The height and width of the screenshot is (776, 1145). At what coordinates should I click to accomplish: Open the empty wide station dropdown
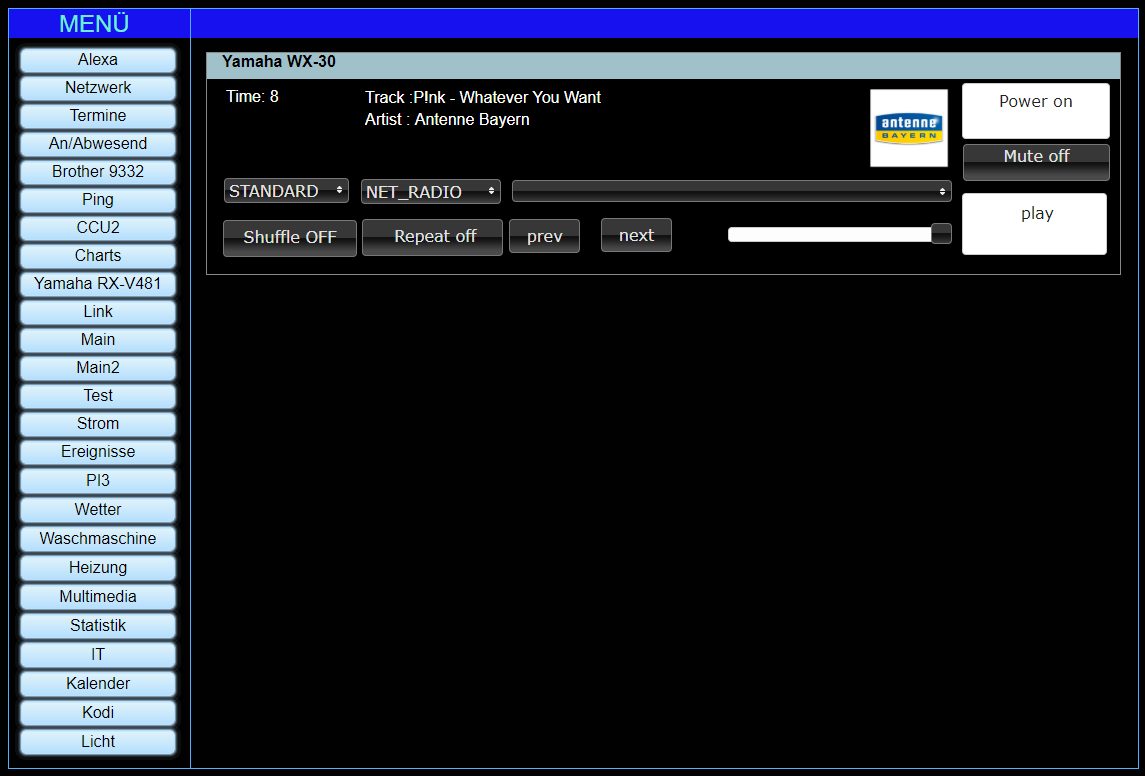click(x=732, y=191)
